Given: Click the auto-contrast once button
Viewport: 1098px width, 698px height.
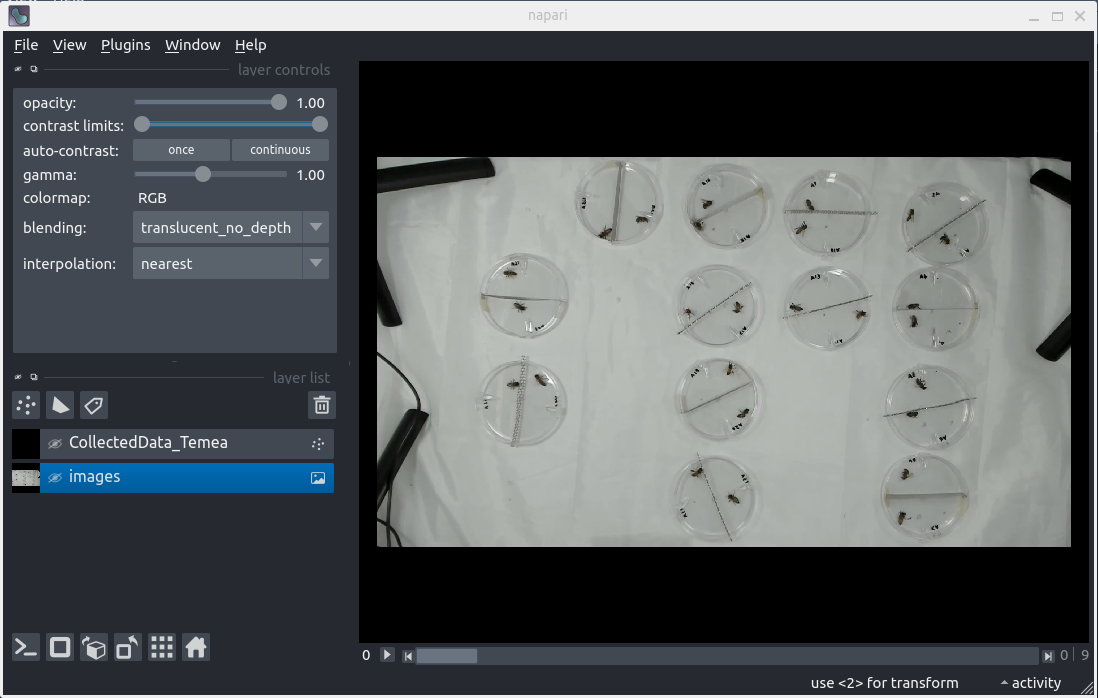Looking at the screenshot, I should (x=181, y=150).
